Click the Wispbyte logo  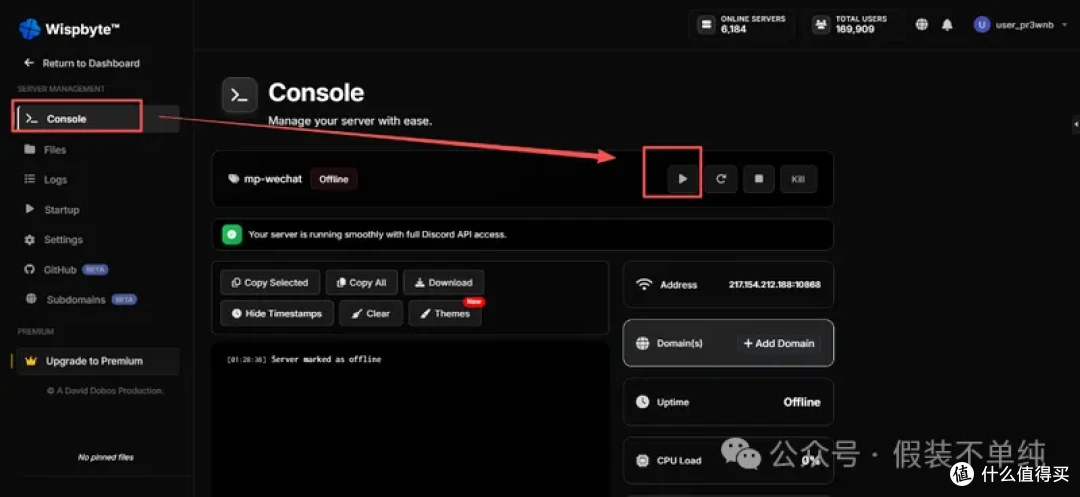coord(69,29)
